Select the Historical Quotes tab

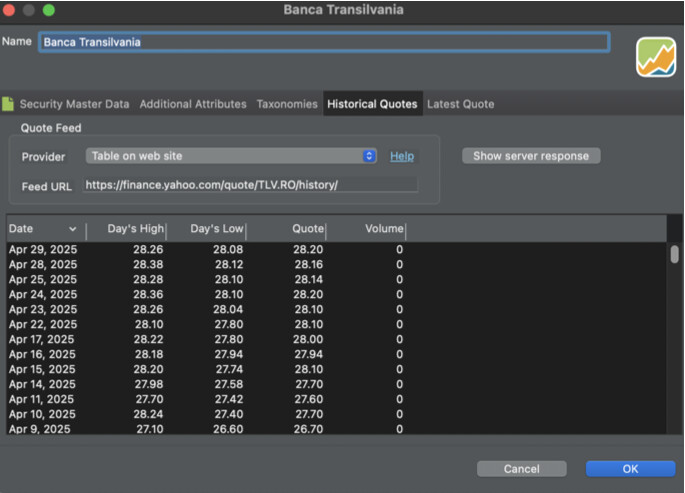(372, 104)
